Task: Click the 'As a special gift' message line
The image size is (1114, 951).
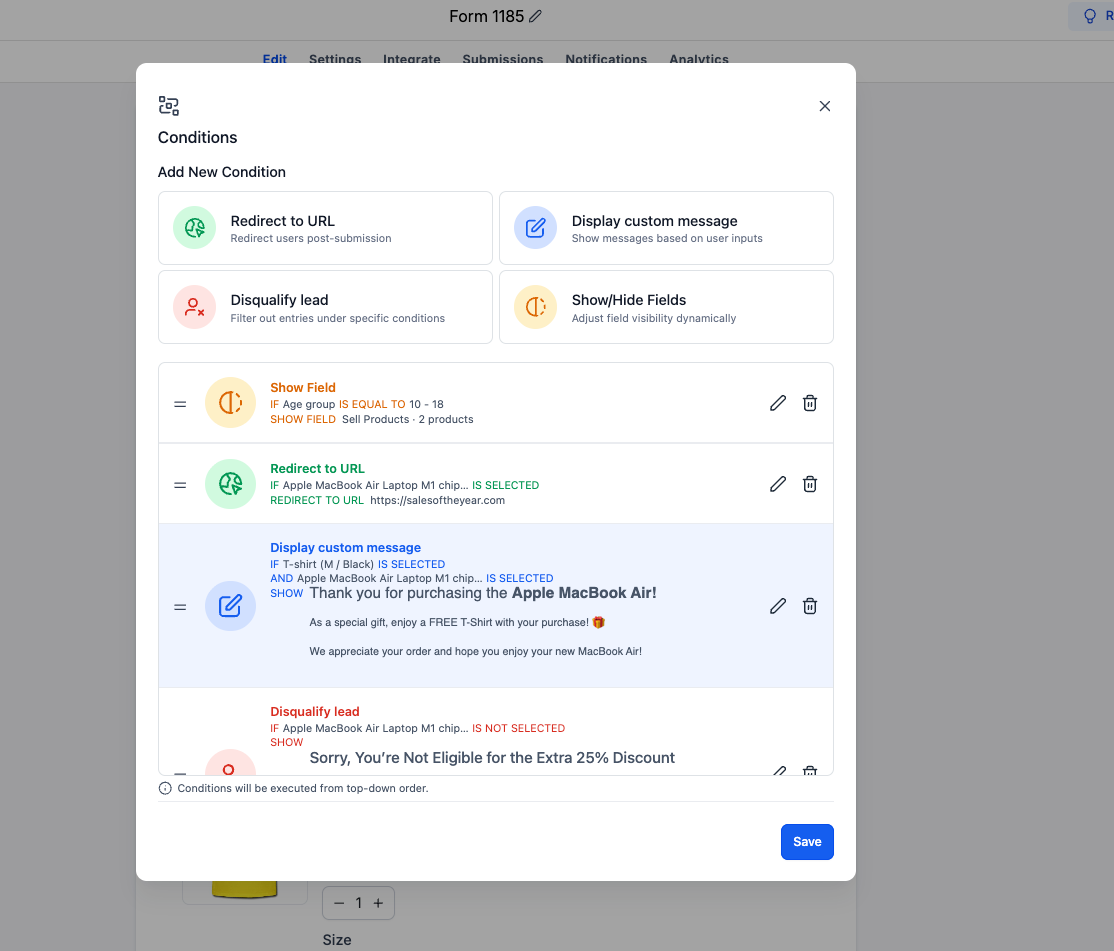Action: [x=457, y=622]
